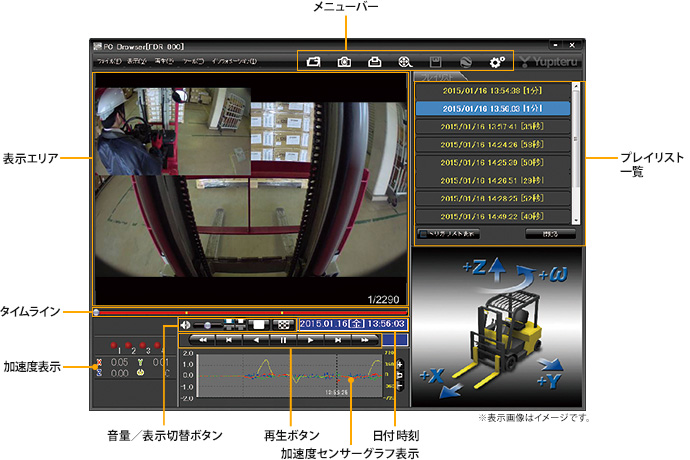Click first yellow marker on timeline
The width and height of the screenshot is (690, 460).
point(187,313)
